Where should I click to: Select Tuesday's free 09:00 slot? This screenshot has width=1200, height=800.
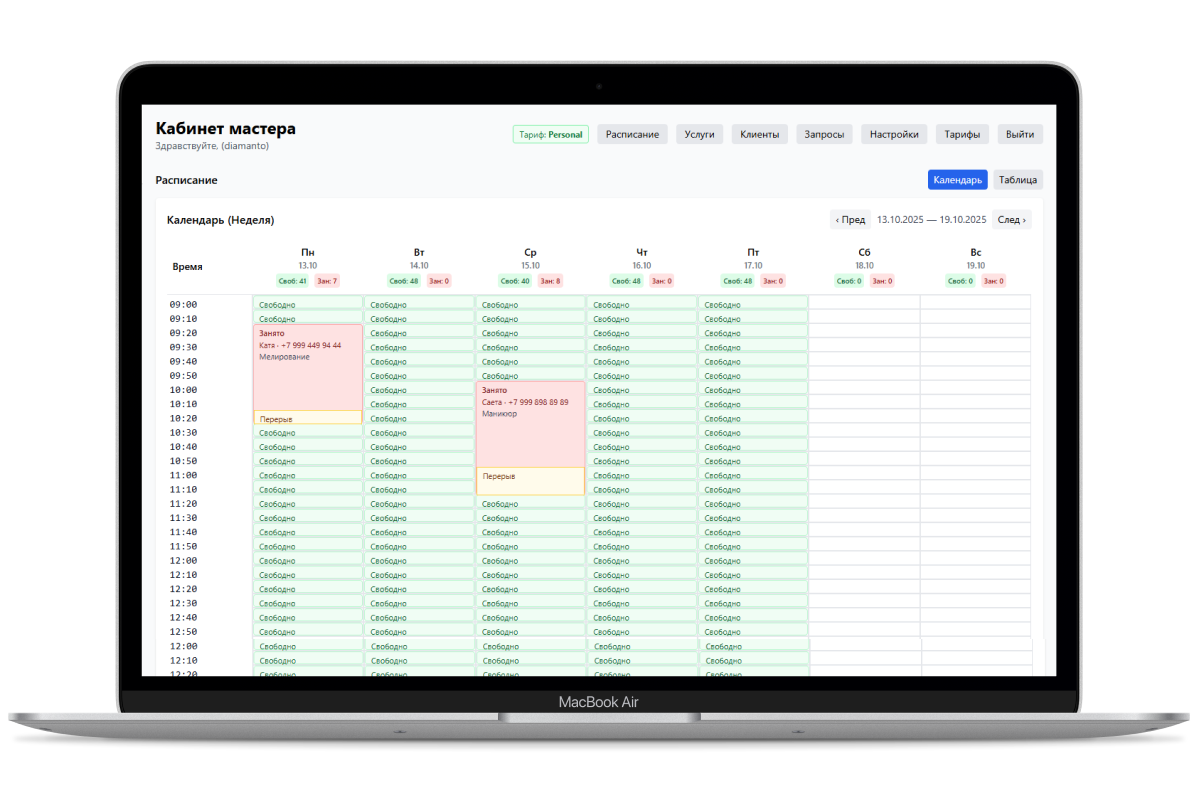(419, 304)
